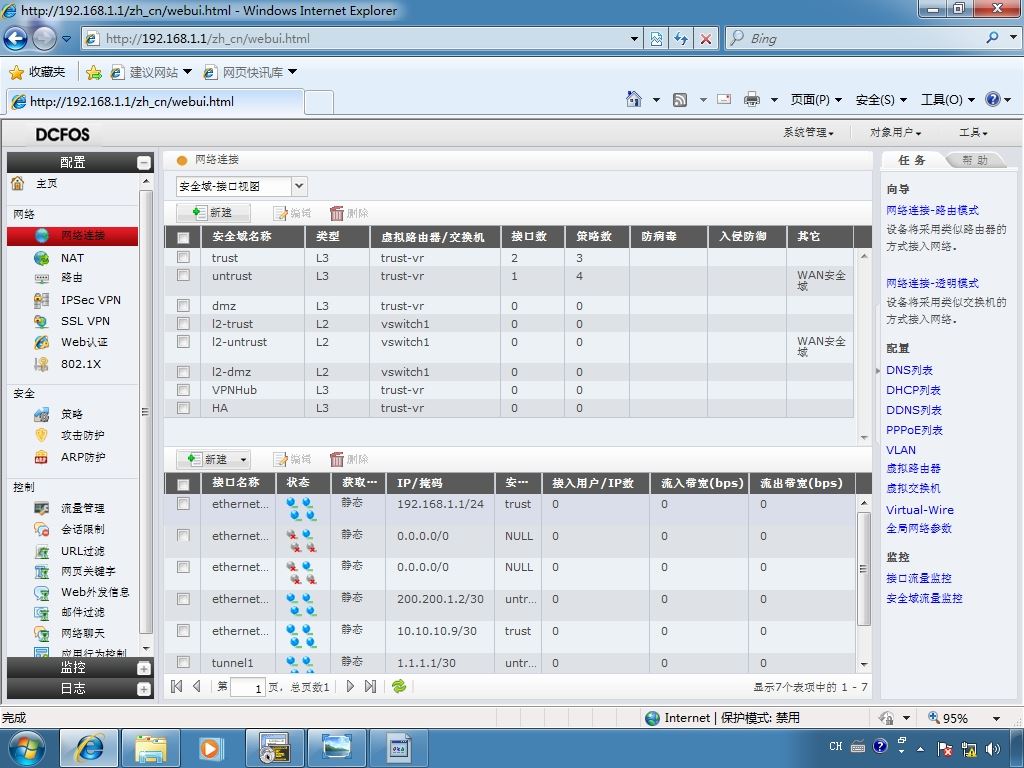
Task: Click the previous page arrow in pagination
Action: pos(197,686)
